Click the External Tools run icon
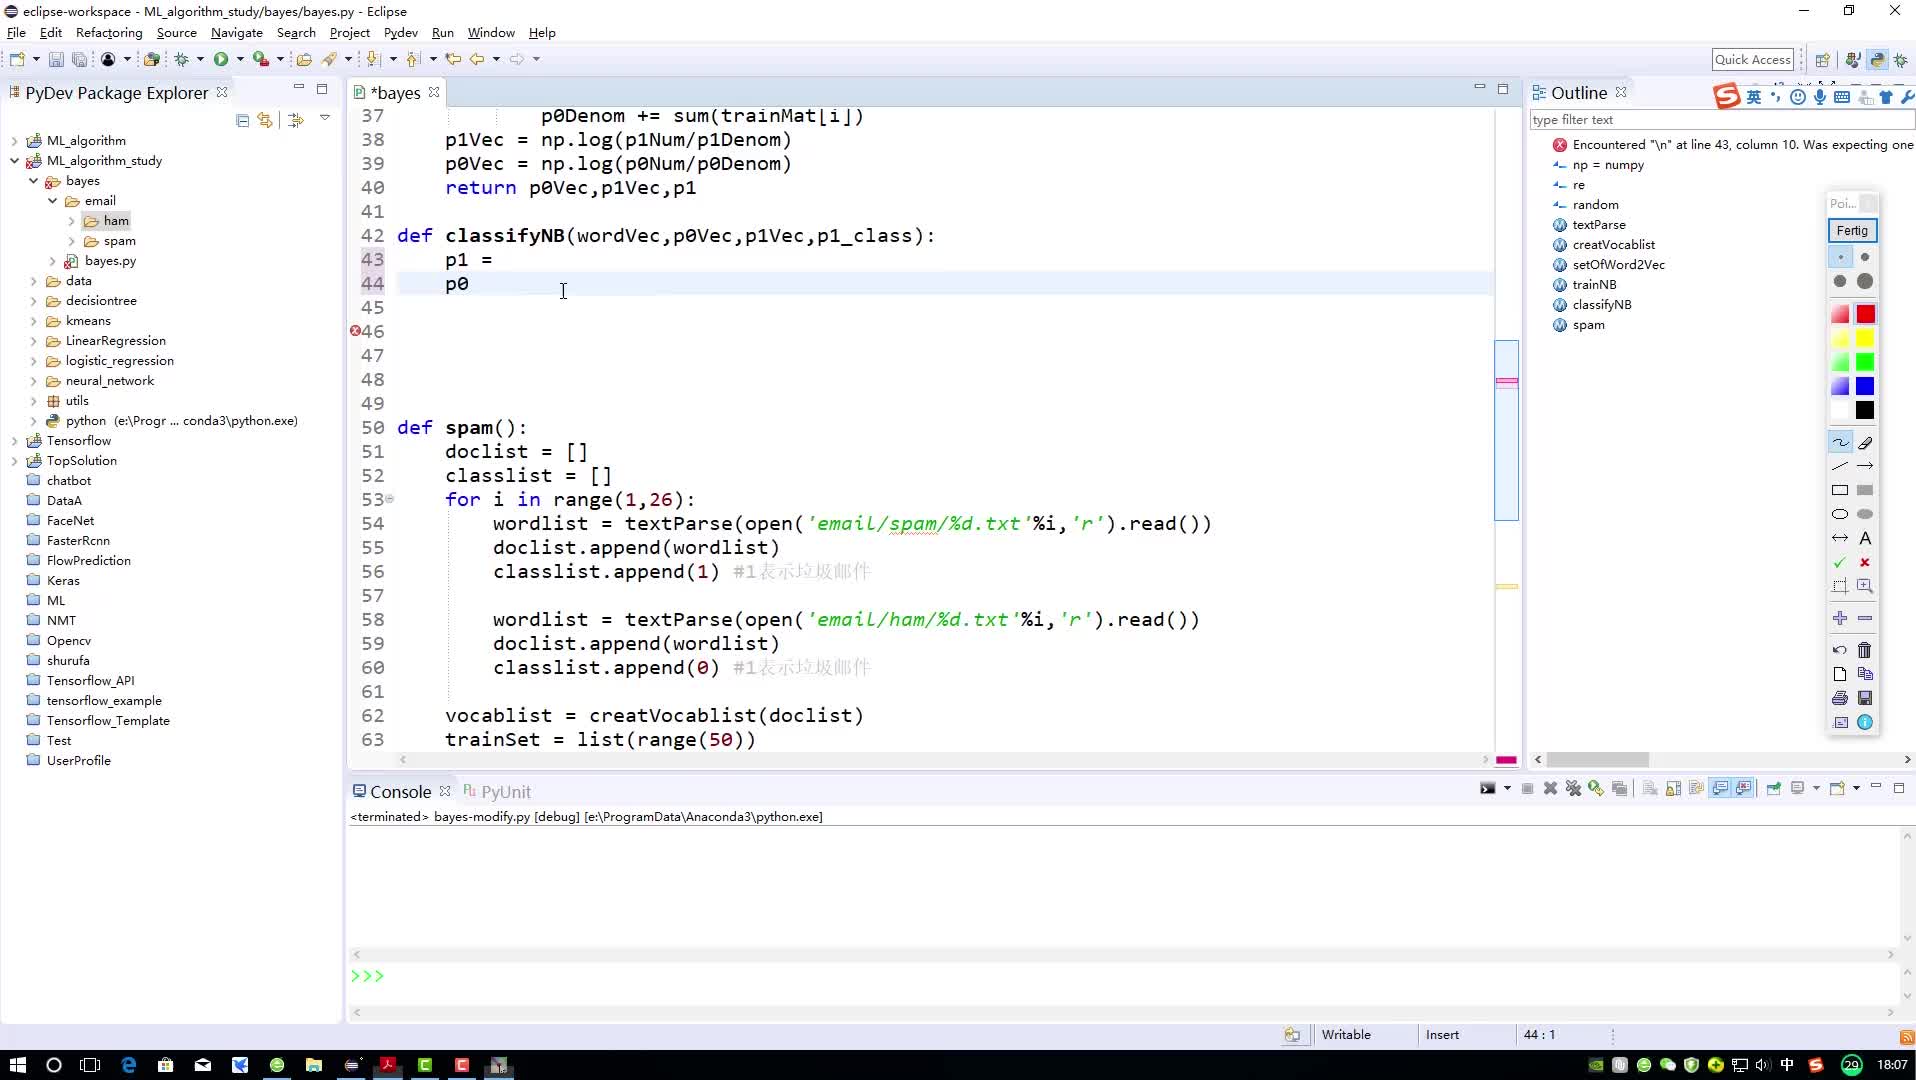 pos(260,59)
